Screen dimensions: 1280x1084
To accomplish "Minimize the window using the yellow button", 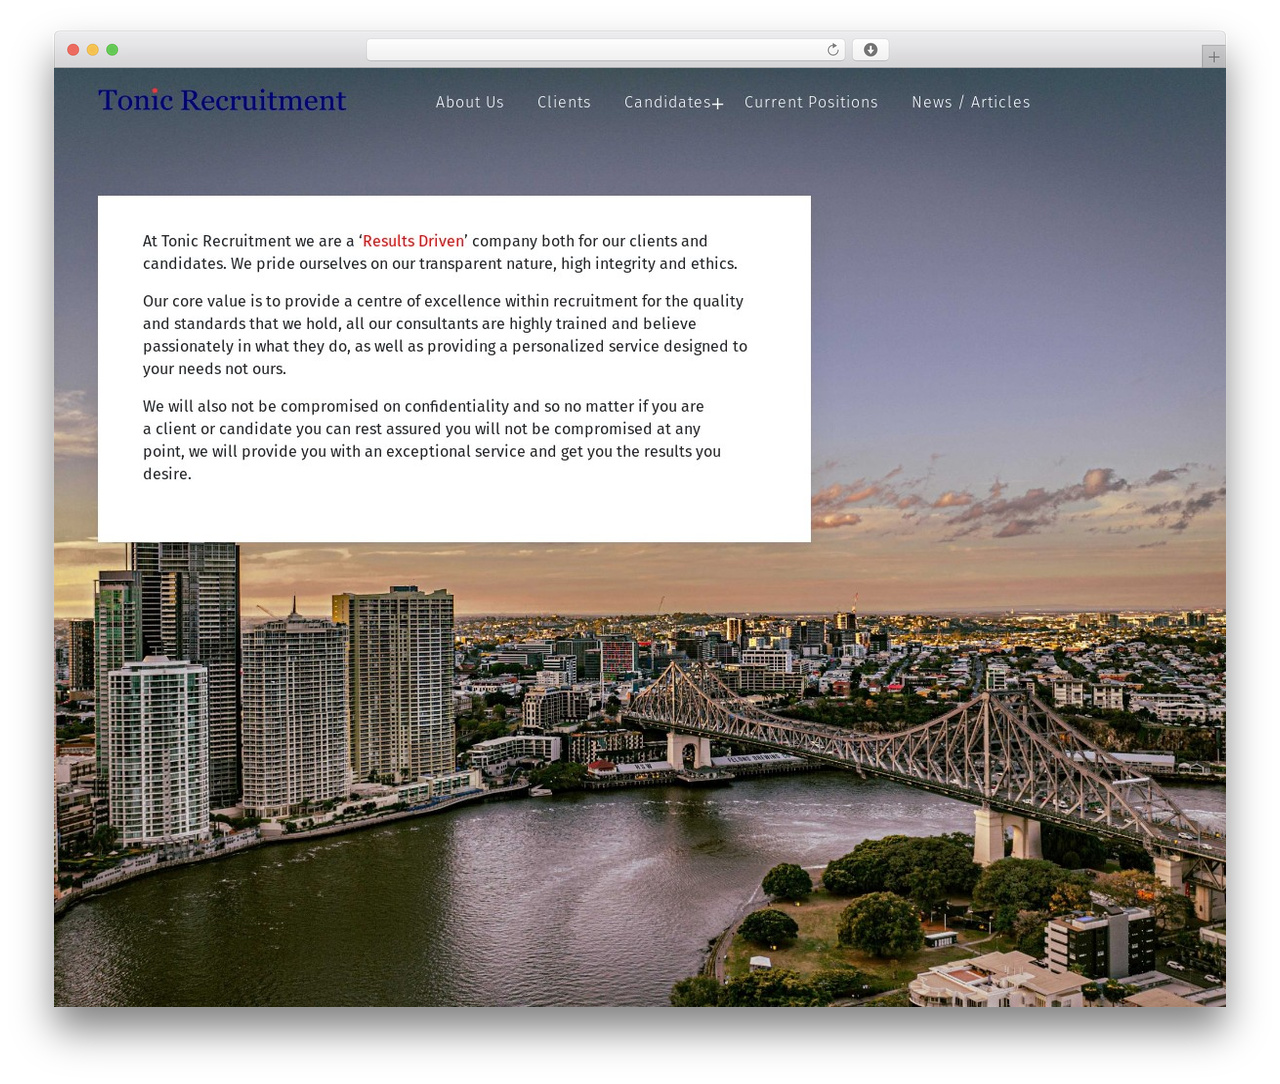I will click(92, 50).
